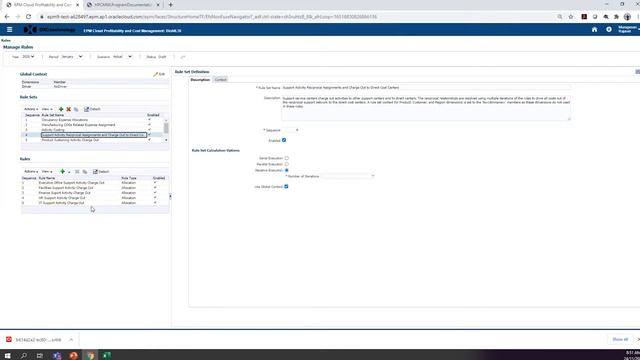Open the accessibility settings icon in header
The height and width of the screenshot is (360, 640).
click(x=609, y=29)
